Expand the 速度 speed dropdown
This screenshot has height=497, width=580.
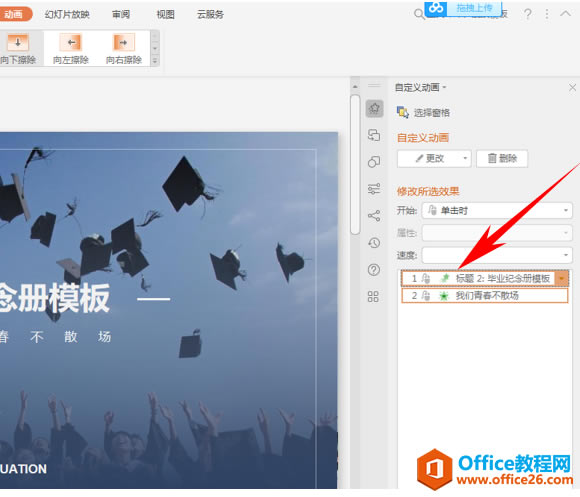coord(497,255)
